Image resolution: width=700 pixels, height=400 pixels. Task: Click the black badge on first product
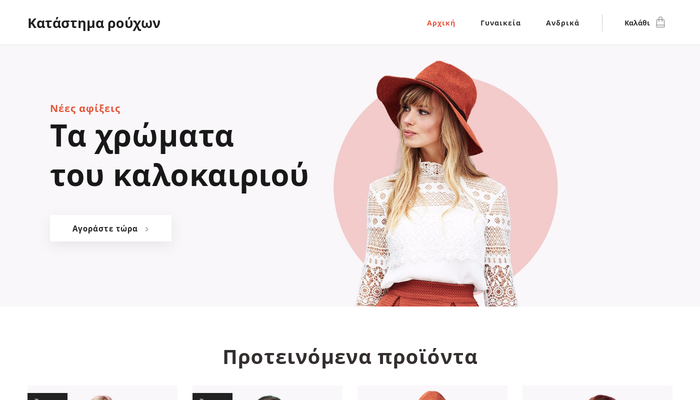click(47, 396)
